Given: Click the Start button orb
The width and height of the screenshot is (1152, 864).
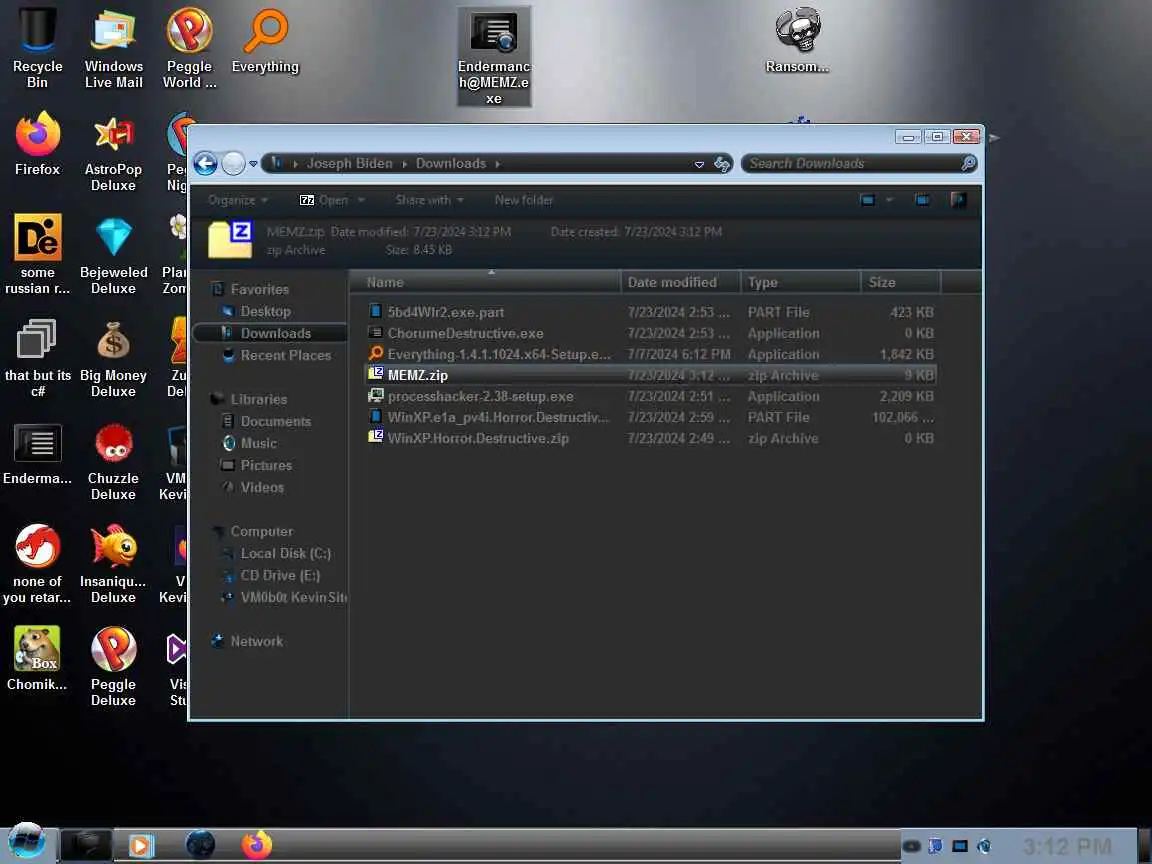Looking at the screenshot, I should click(x=26, y=842).
